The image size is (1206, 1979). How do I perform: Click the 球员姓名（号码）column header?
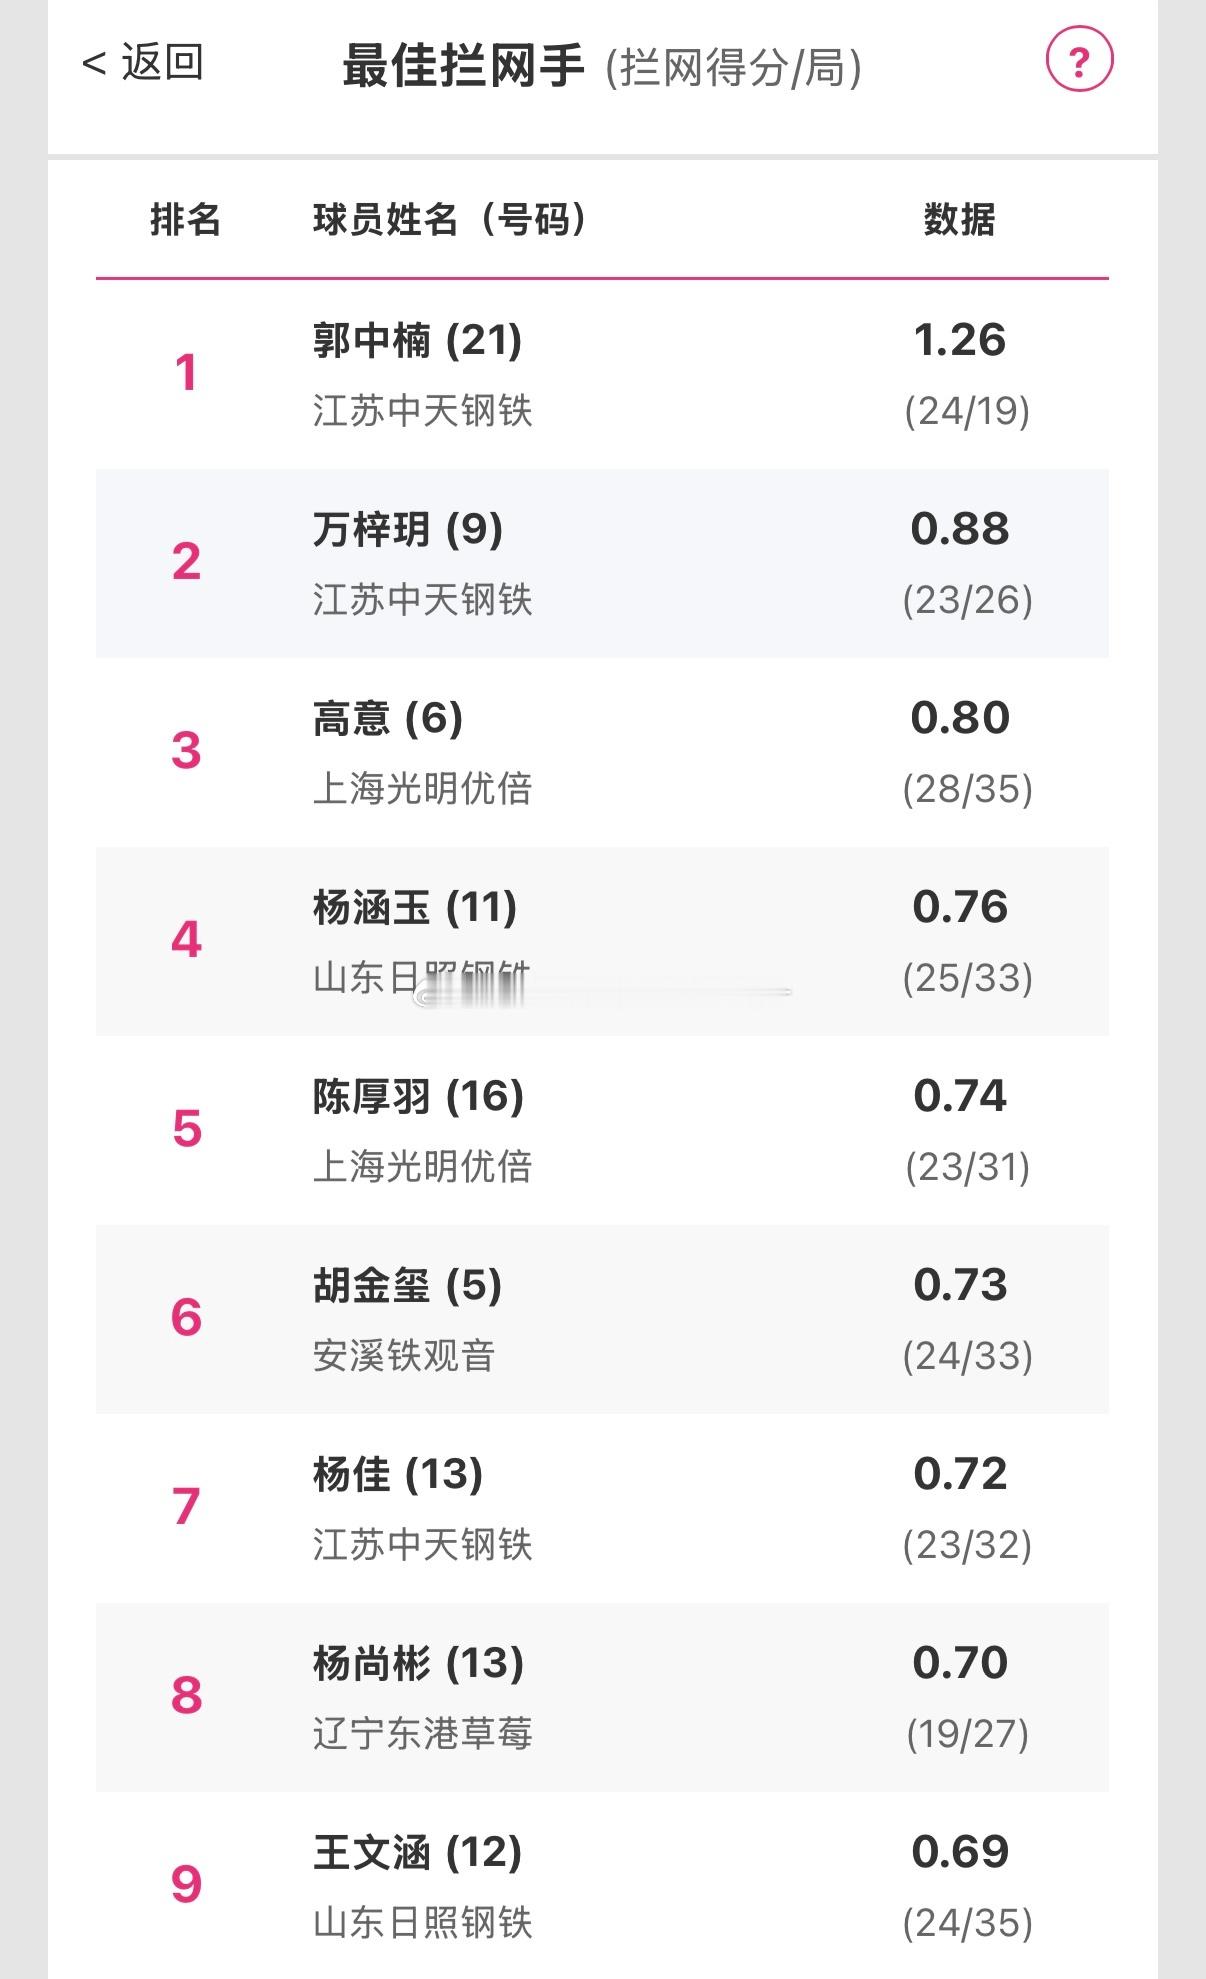(450, 219)
